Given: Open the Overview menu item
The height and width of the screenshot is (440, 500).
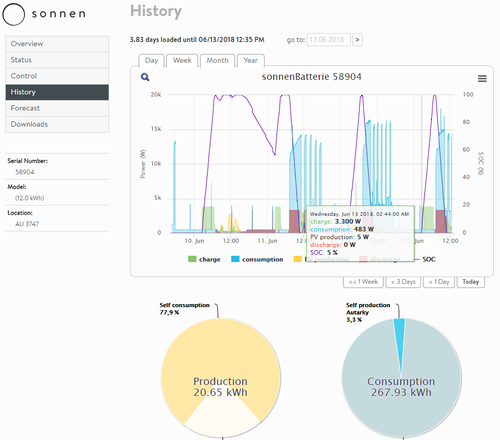Looking at the screenshot, I should (57, 44).
